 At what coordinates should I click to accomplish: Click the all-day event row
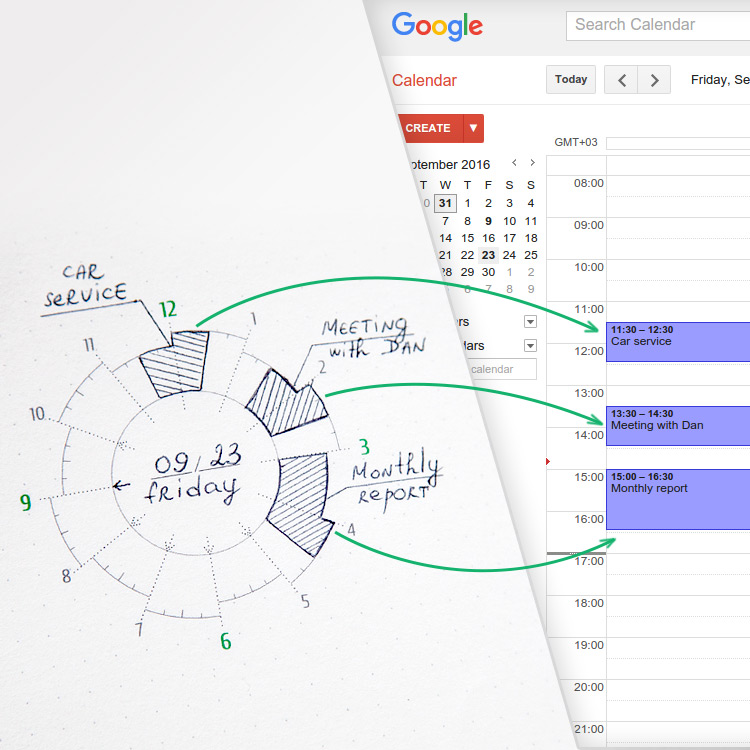point(678,143)
